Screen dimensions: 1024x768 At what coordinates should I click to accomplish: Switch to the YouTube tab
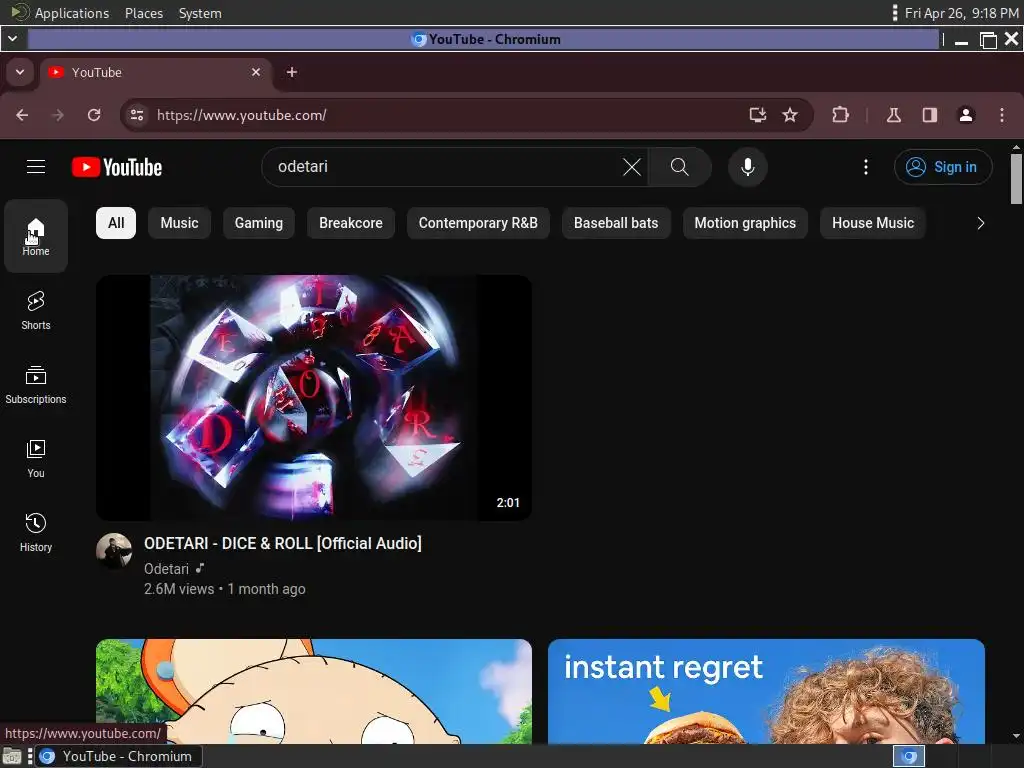click(157, 72)
